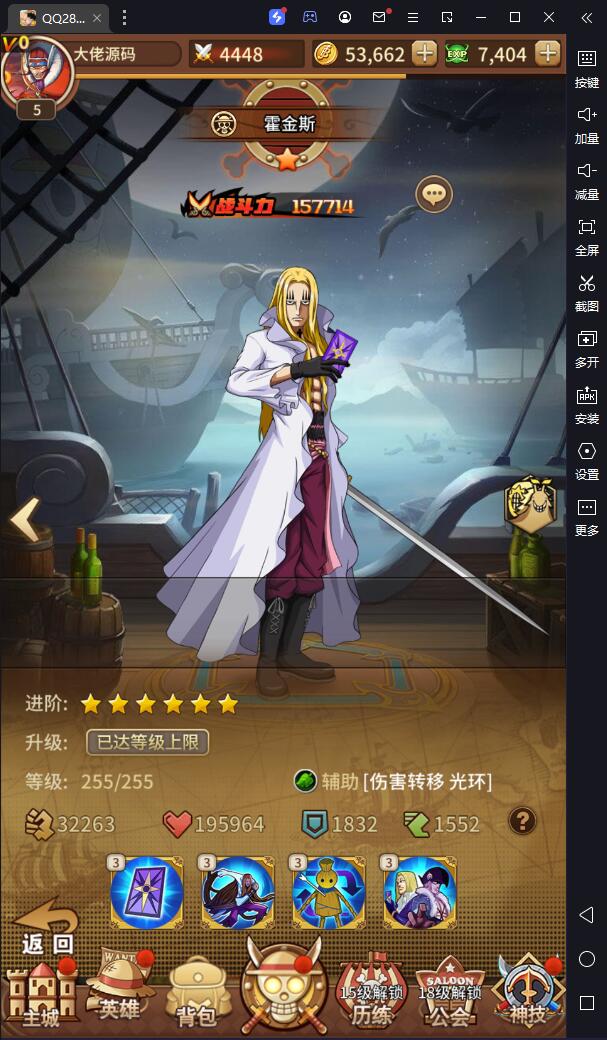This screenshot has width=607, height=1040.
Task: Expand the 更多 more options menu
Action: pyautogui.click(x=586, y=517)
